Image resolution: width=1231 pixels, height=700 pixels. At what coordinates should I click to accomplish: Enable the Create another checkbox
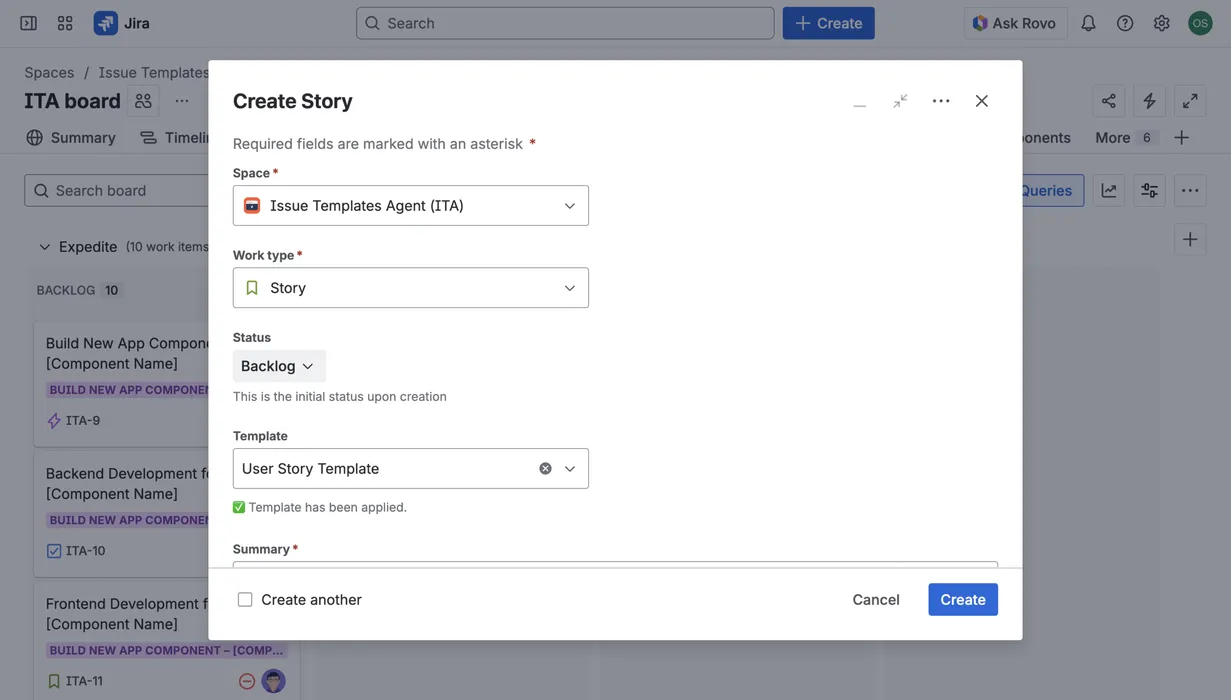coord(245,600)
